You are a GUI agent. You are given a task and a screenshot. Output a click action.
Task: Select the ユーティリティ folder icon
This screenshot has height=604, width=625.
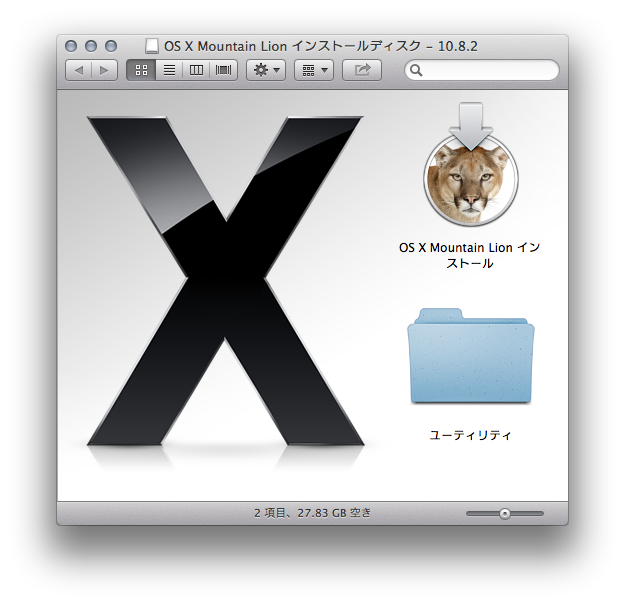coord(471,356)
